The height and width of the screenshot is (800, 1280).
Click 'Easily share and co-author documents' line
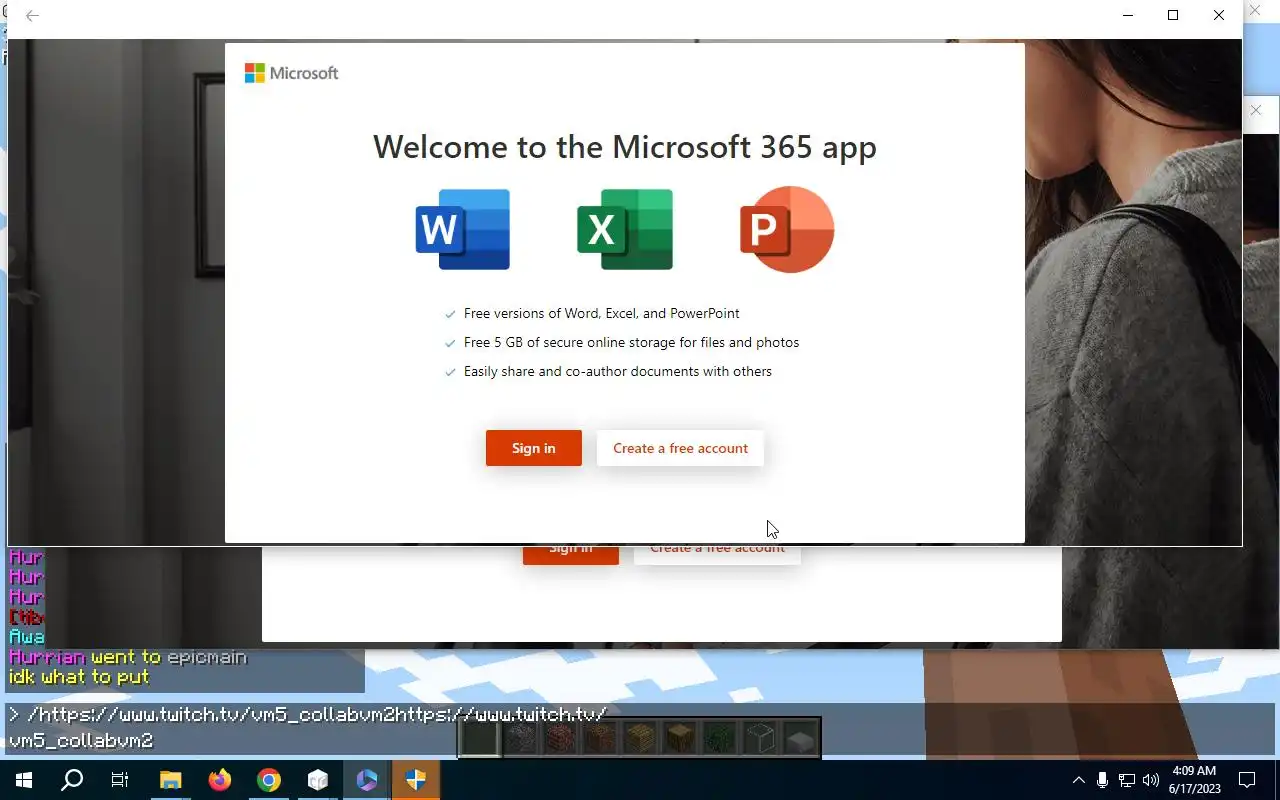click(x=618, y=371)
